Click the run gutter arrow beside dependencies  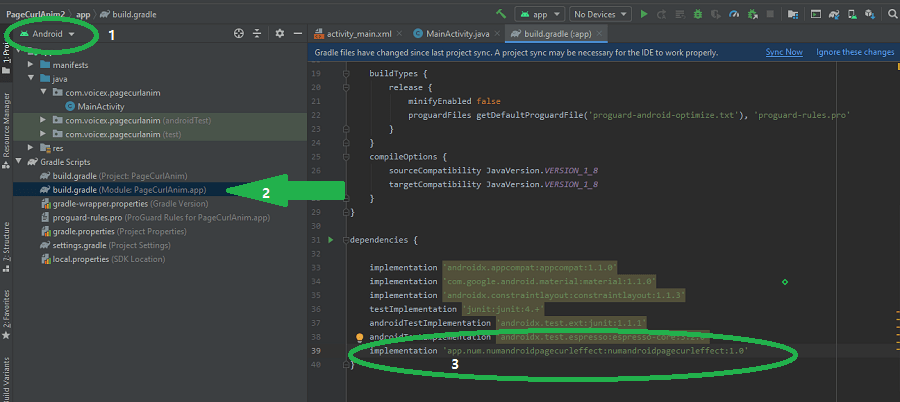pyautogui.click(x=331, y=239)
